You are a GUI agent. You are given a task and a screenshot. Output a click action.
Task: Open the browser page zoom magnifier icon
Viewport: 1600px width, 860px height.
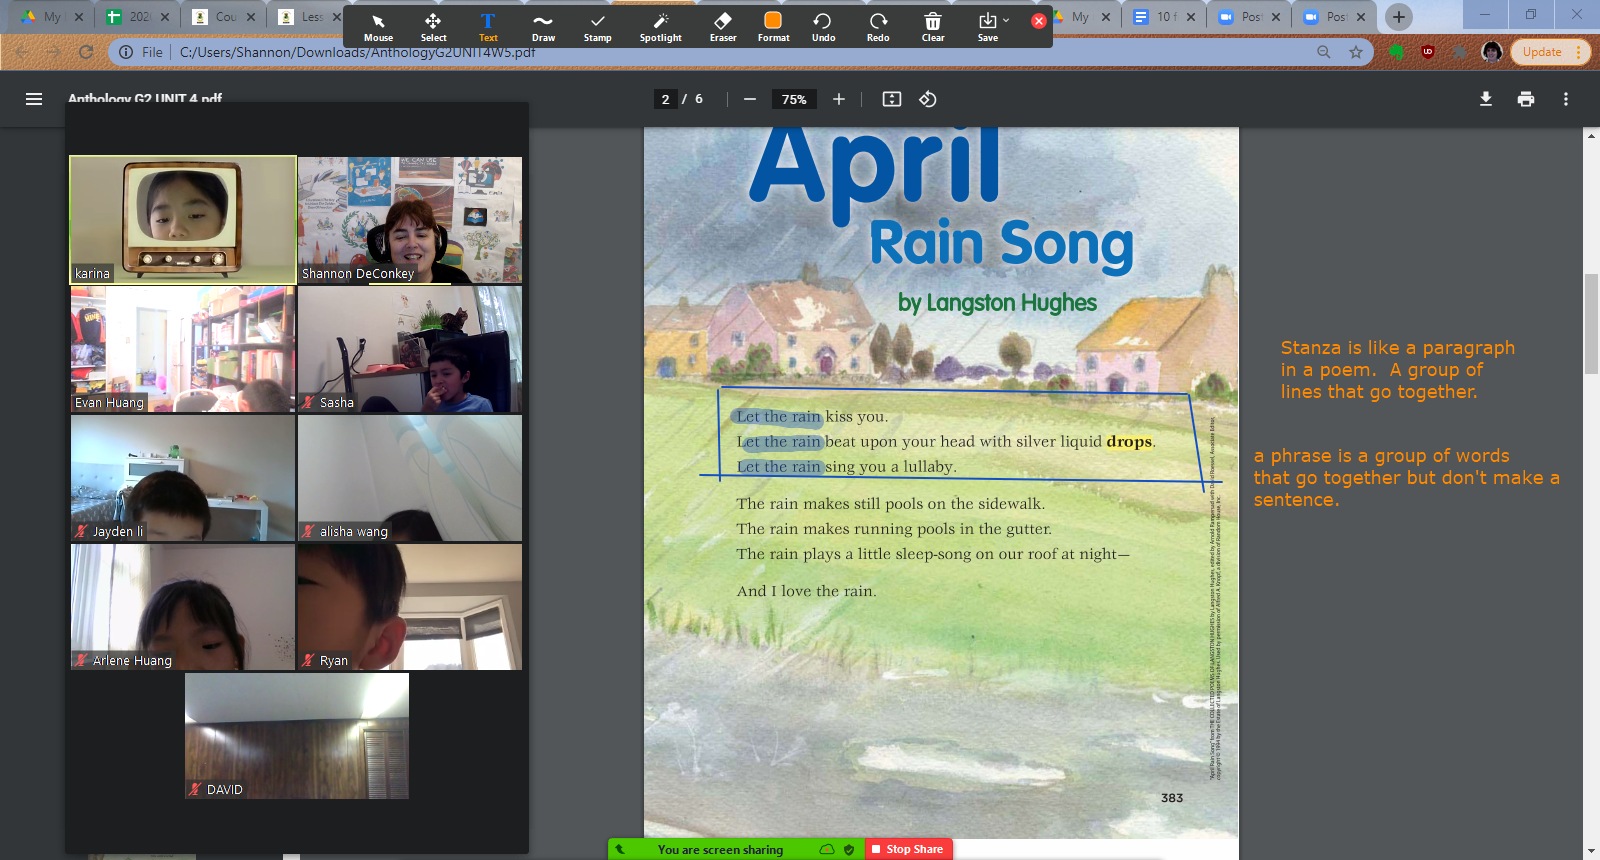pyautogui.click(x=1324, y=52)
